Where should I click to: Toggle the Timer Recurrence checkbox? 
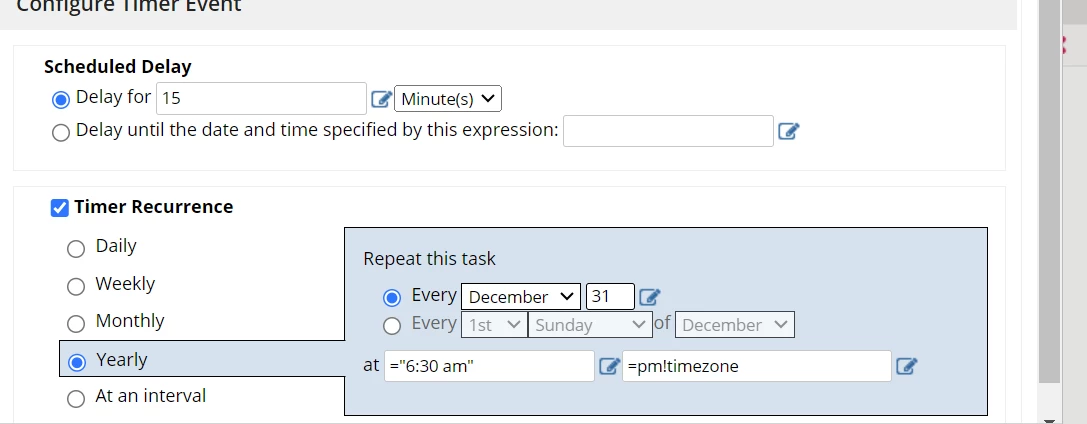(60, 208)
